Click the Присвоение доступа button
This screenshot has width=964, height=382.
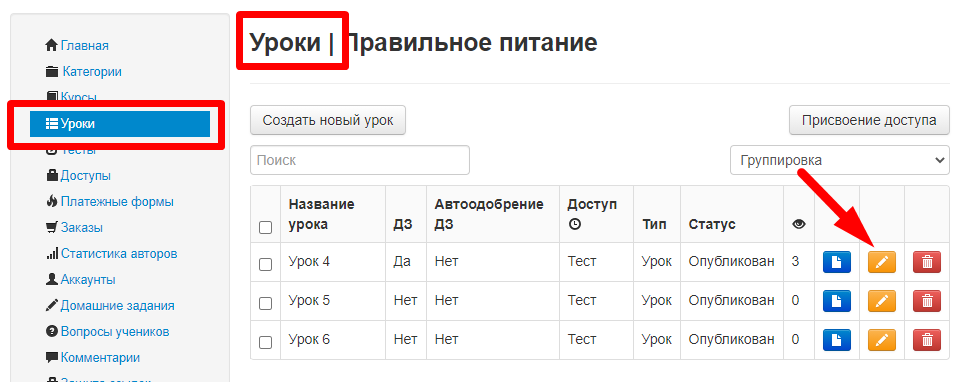(869, 120)
